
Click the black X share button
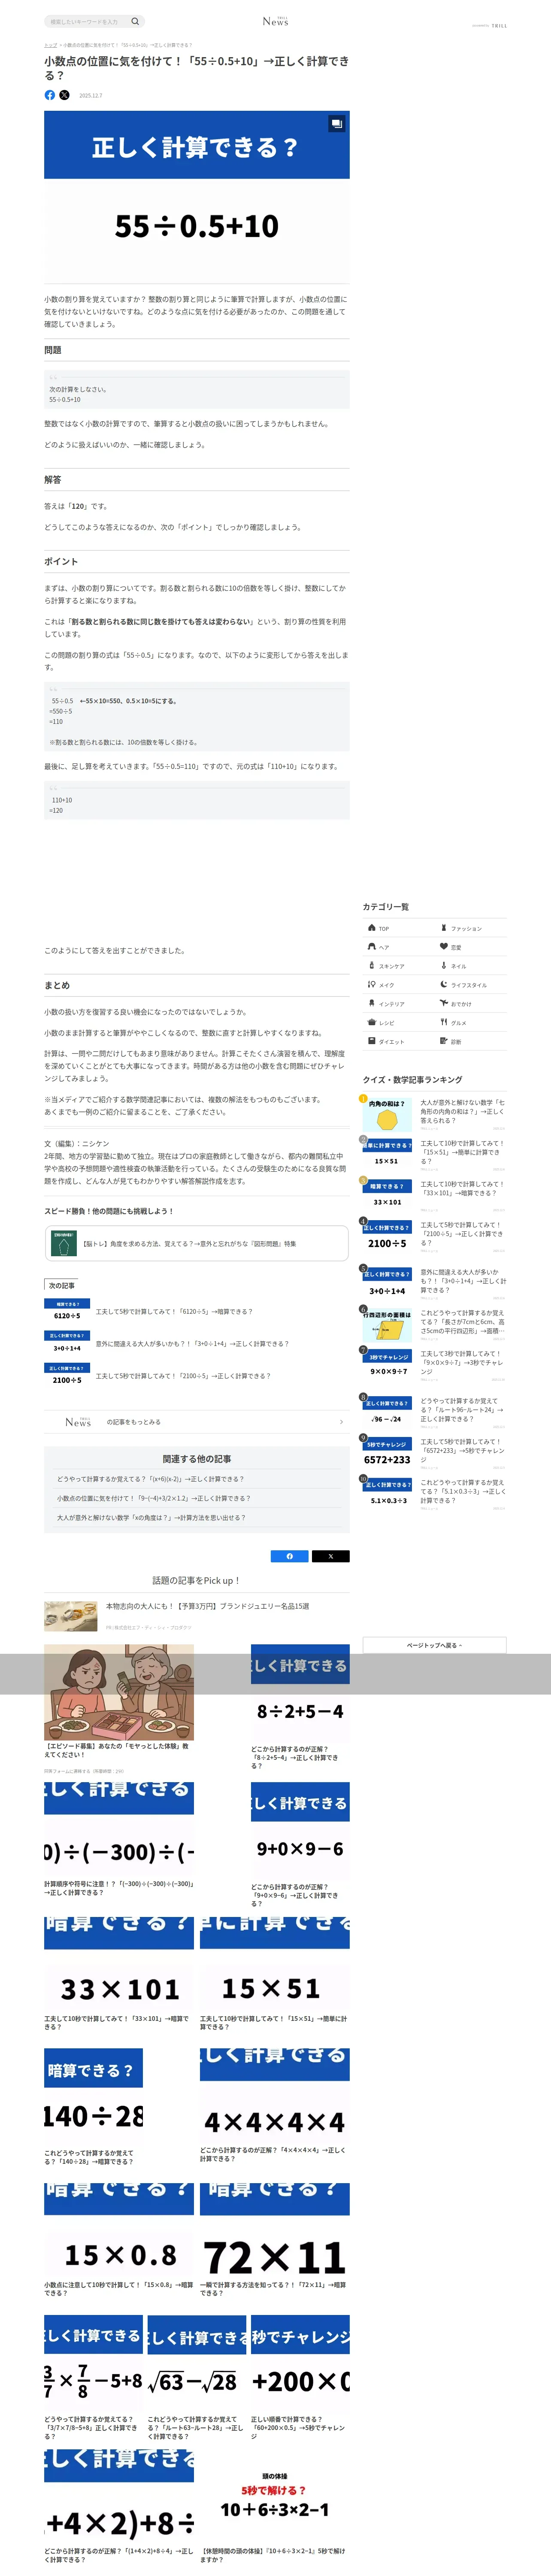331,1556
